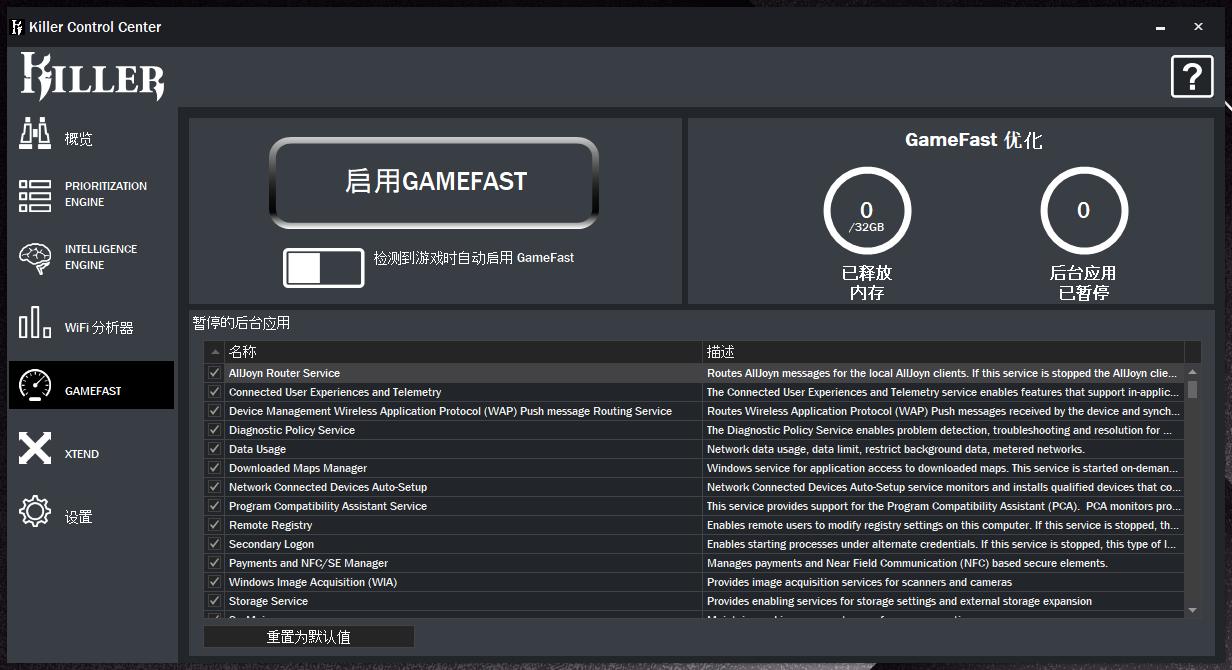Toggle auto-enable GameFast on game detection
Viewport: 1232px width, 670px height.
(x=323, y=268)
